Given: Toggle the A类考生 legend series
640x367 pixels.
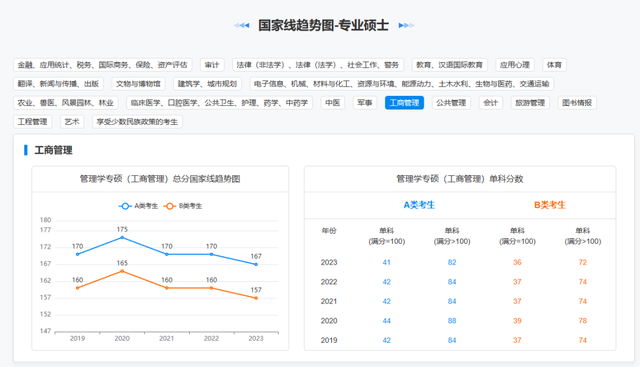Looking at the screenshot, I should (x=138, y=206).
